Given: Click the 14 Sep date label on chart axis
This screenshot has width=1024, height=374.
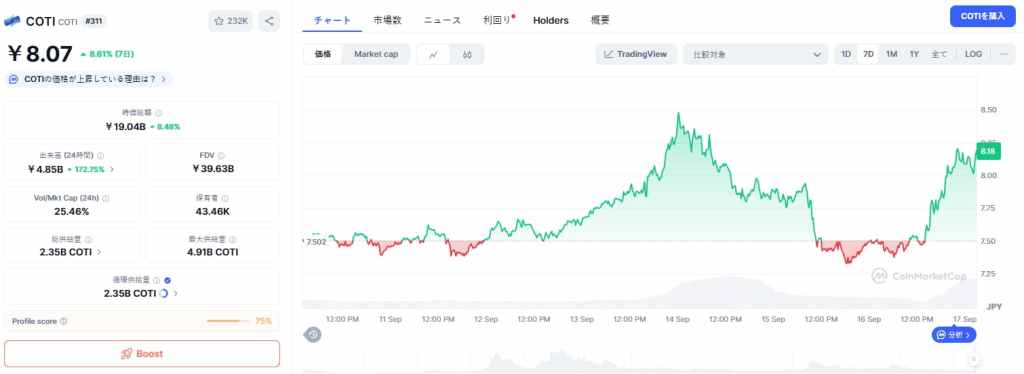Looking at the screenshot, I should coord(677,319).
